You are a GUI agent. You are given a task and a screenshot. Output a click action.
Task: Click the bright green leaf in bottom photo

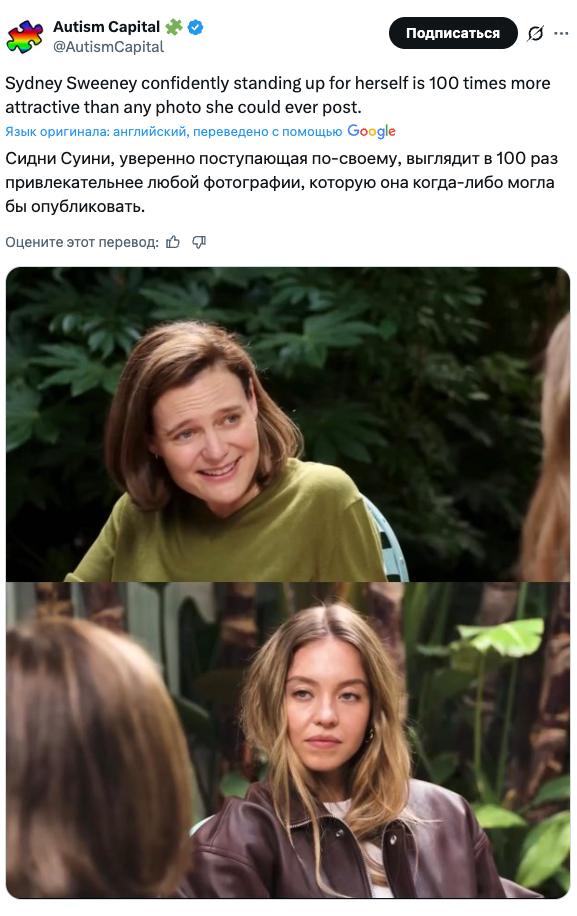503,637
